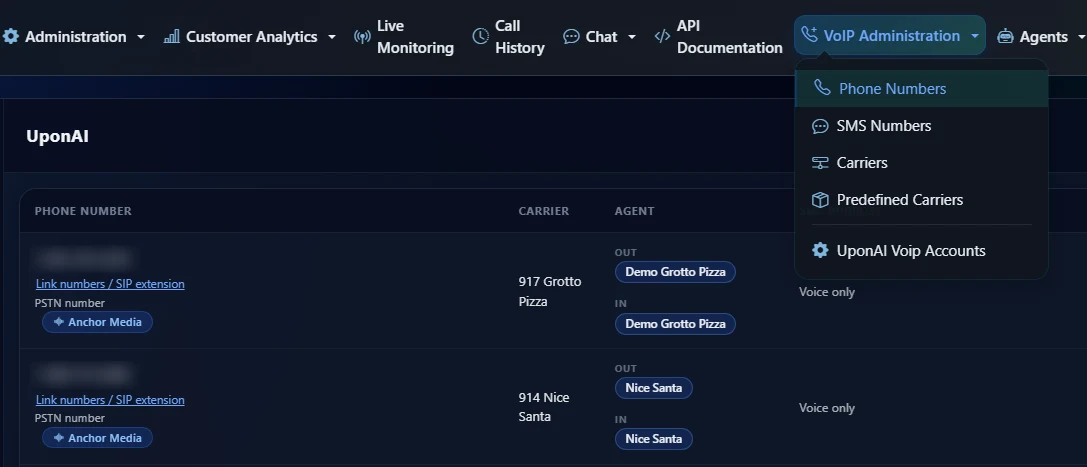This screenshot has height=467, width=1087.
Task: Click the UponAI Voip Accounts gear icon
Action: [x=820, y=250]
